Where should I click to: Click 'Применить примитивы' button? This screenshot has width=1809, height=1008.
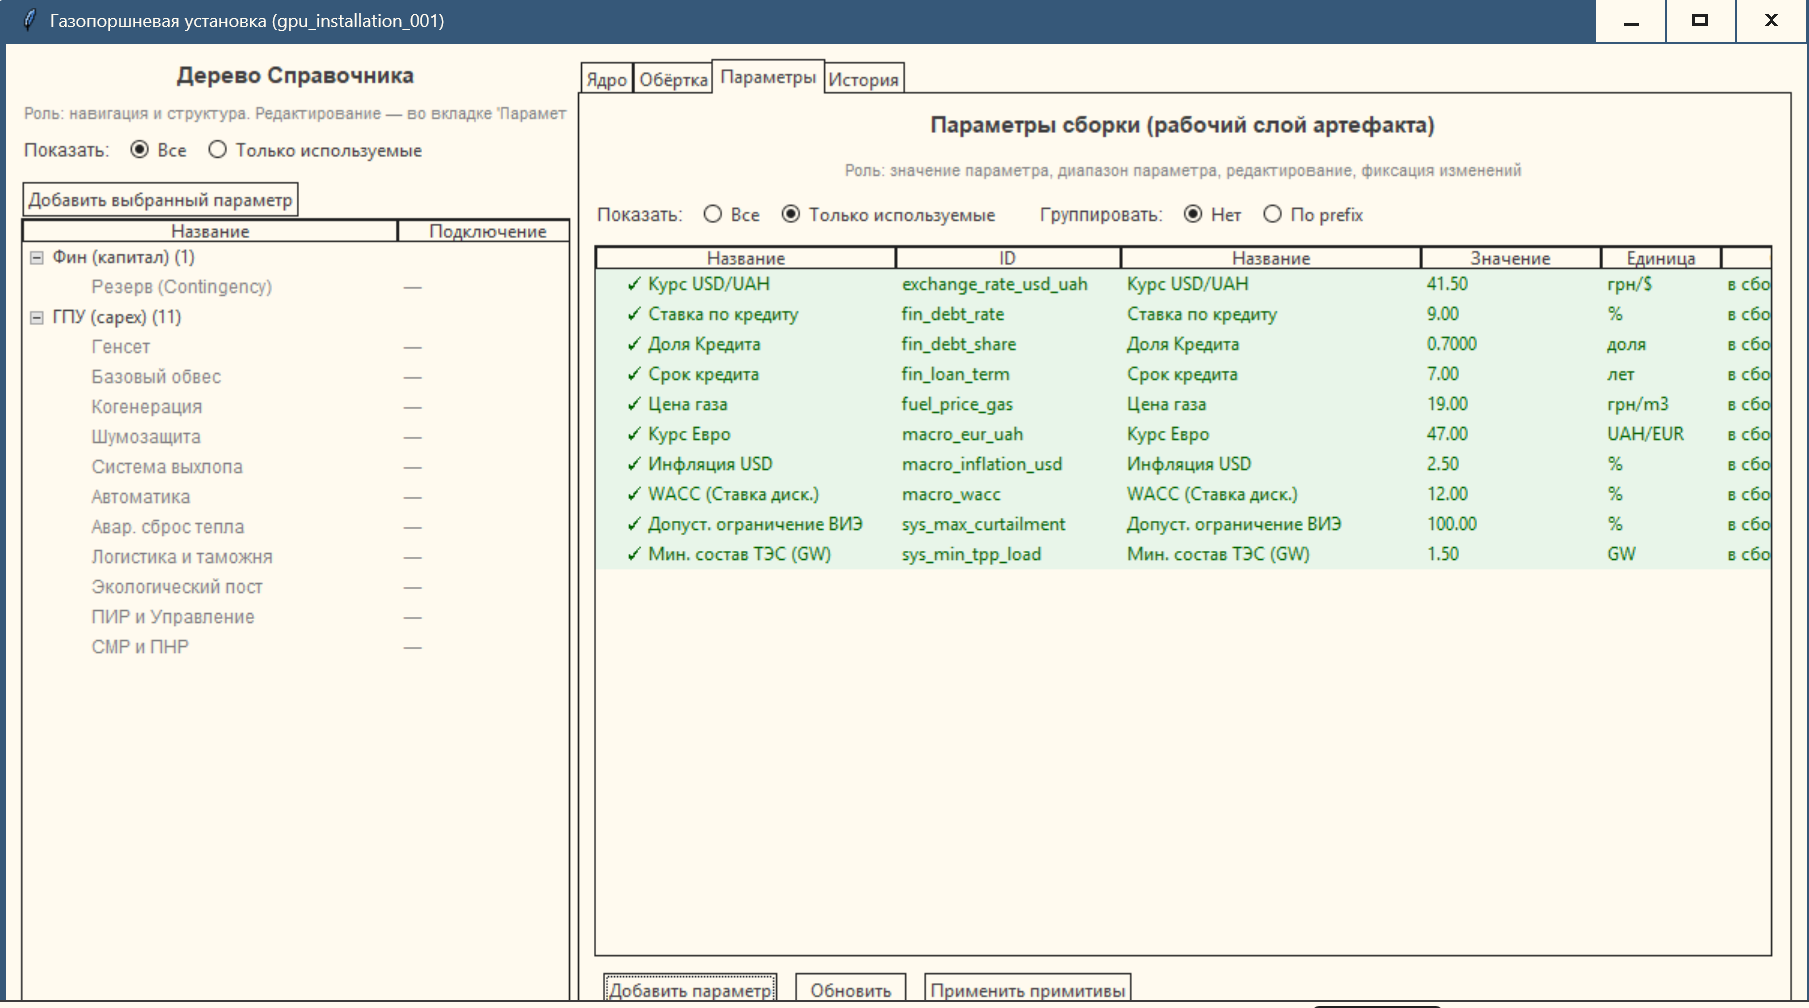(1027, 990)
